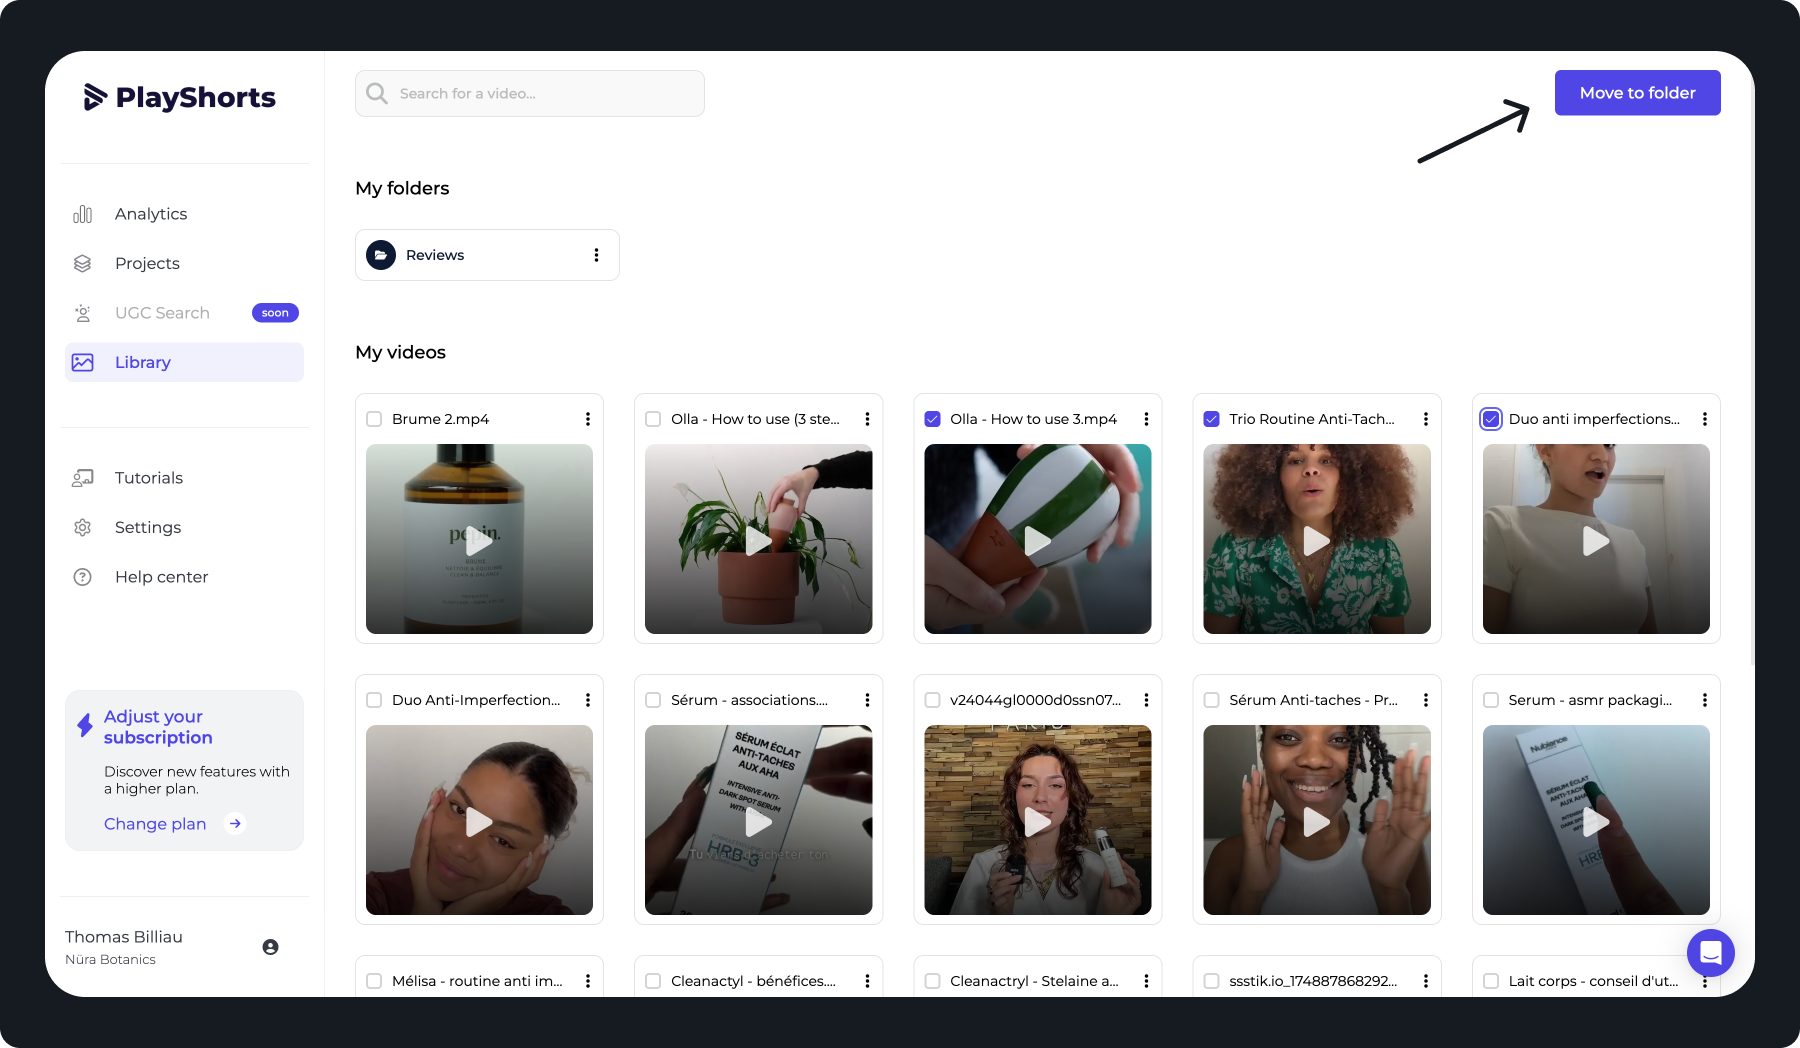Screen dimensions: 1800x1048
Task: Select the Cleanactyl - bénéfices checkbox
Action: (653, 981)
